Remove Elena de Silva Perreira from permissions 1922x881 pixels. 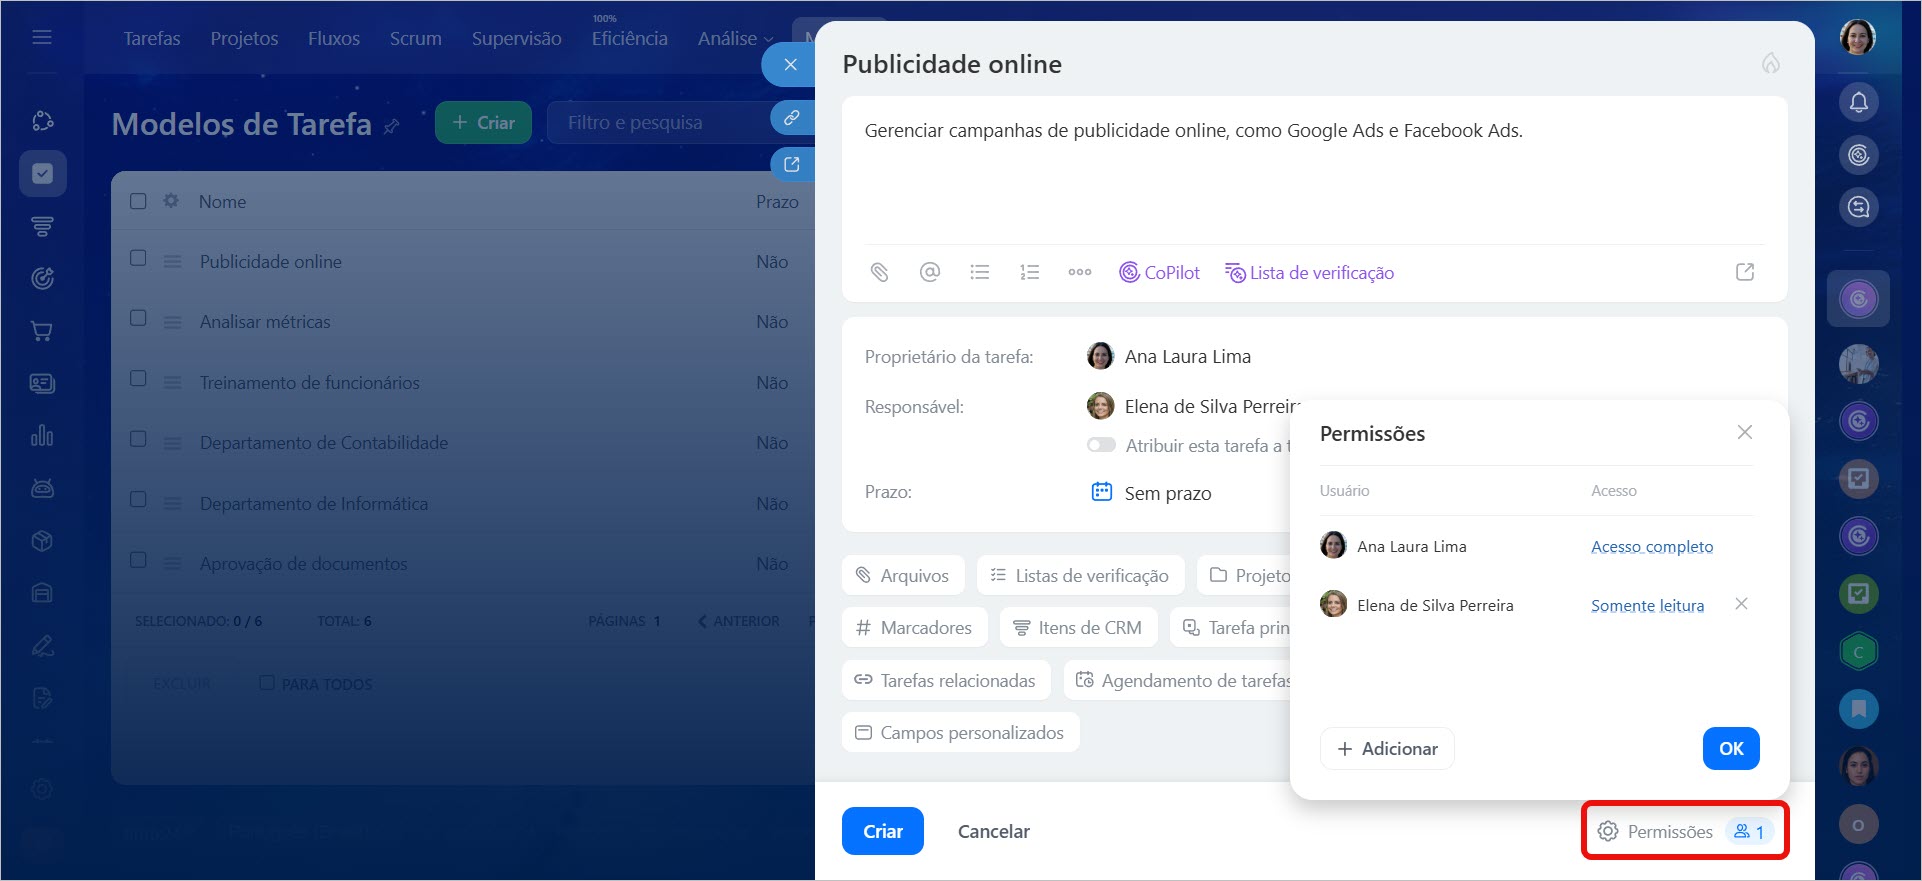(x=1741, y=604)
